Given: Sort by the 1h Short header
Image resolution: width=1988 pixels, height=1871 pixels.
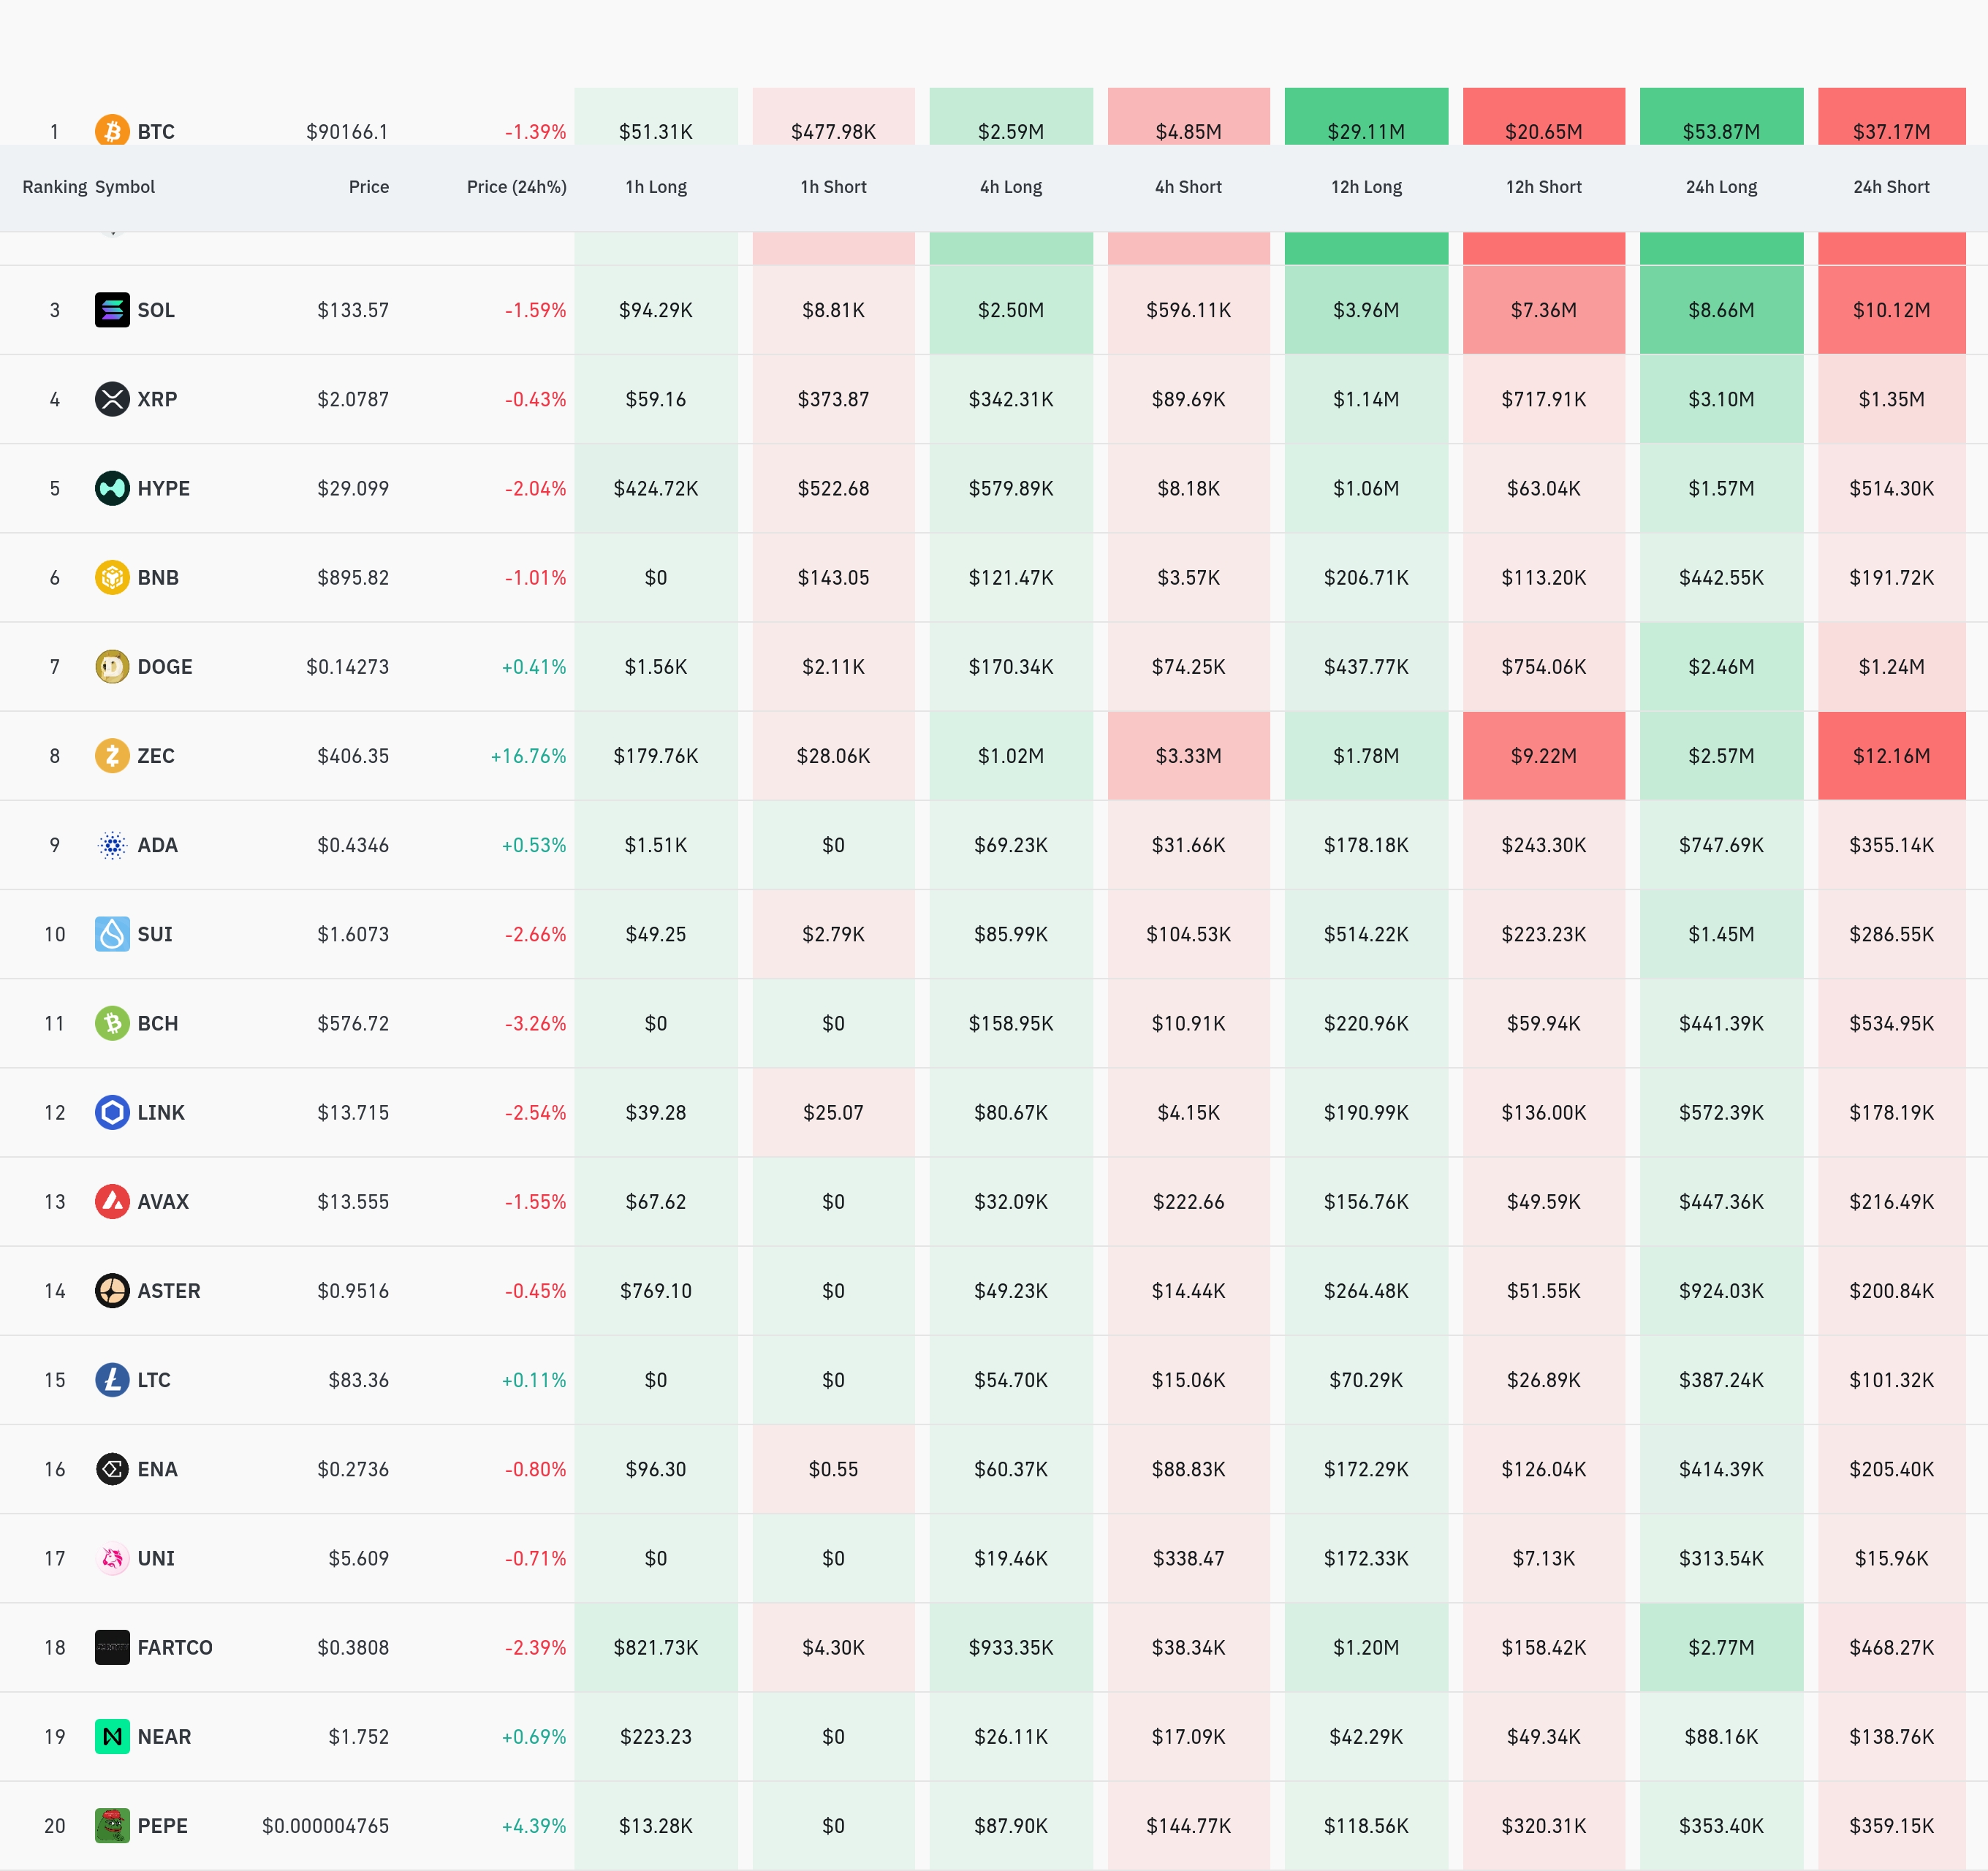Looking at the screenshot, I should pyautogui.click(x=833, y=187).
